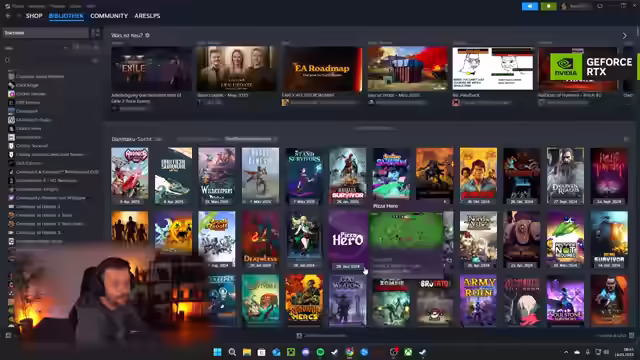Click the blue announcements megaphone button
The height and width of the screenshot is (360, 640).
click(x=530, y=6)
